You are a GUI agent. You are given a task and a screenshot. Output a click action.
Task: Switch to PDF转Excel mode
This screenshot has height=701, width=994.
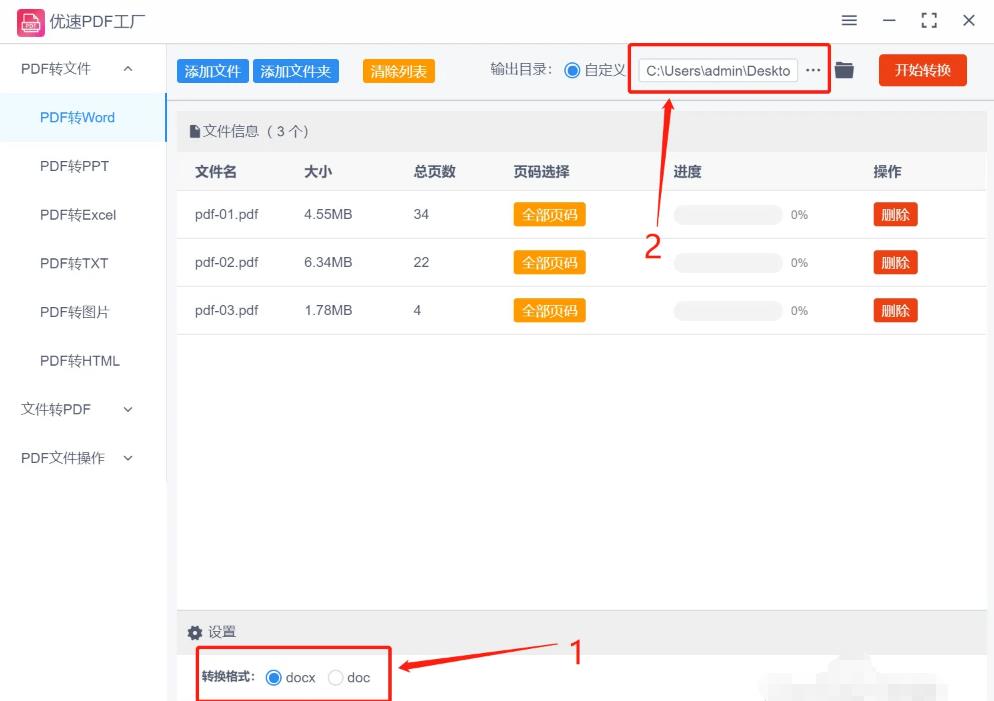coord(78,215)
